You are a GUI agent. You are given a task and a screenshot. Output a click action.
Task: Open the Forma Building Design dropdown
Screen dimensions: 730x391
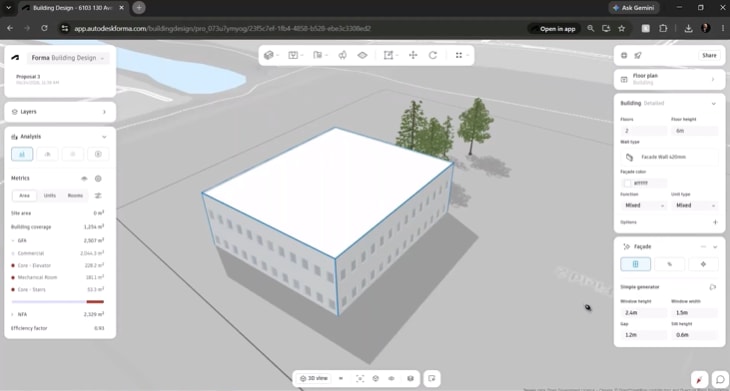(68, 58)
